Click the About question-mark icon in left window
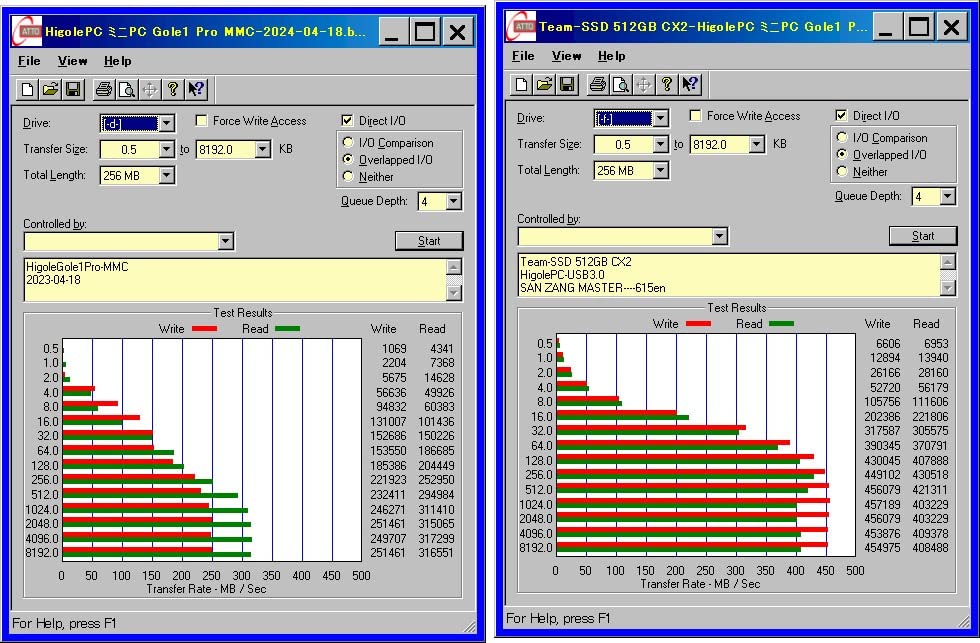 point(173,90)
